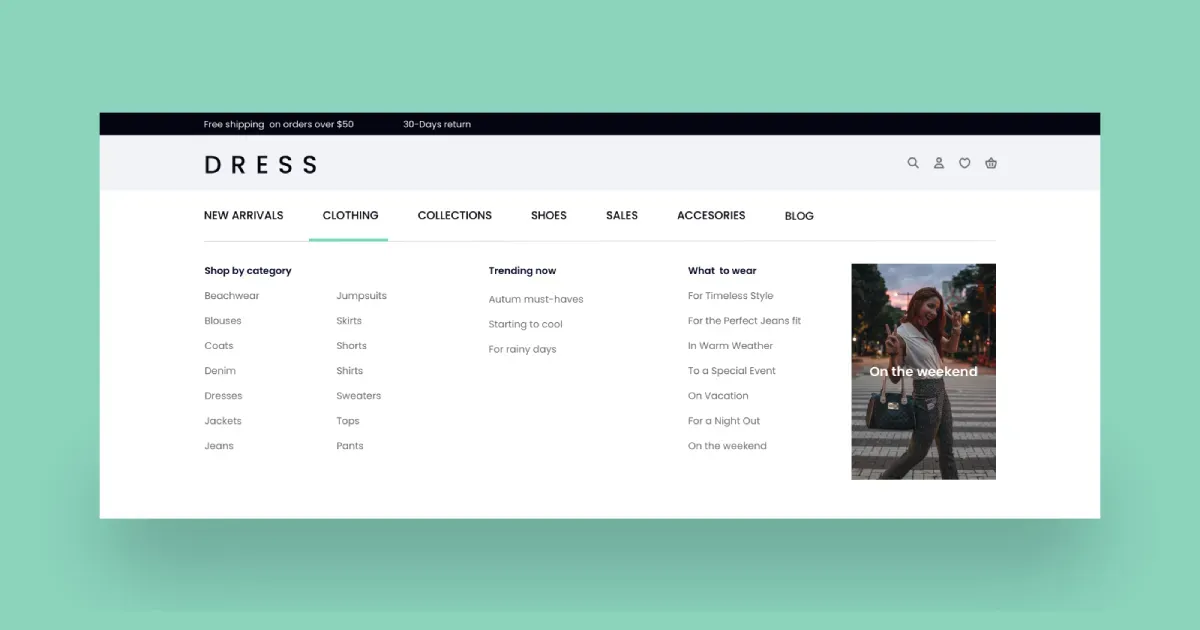Select the Denim category link

(x=220, y=370)
